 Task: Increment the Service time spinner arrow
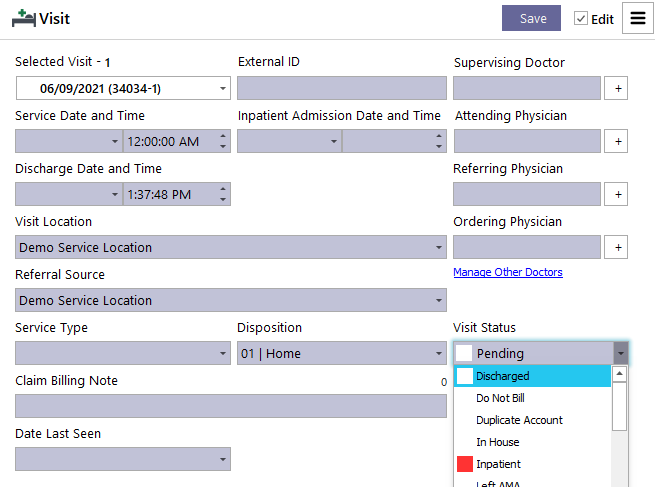(223, 137)
